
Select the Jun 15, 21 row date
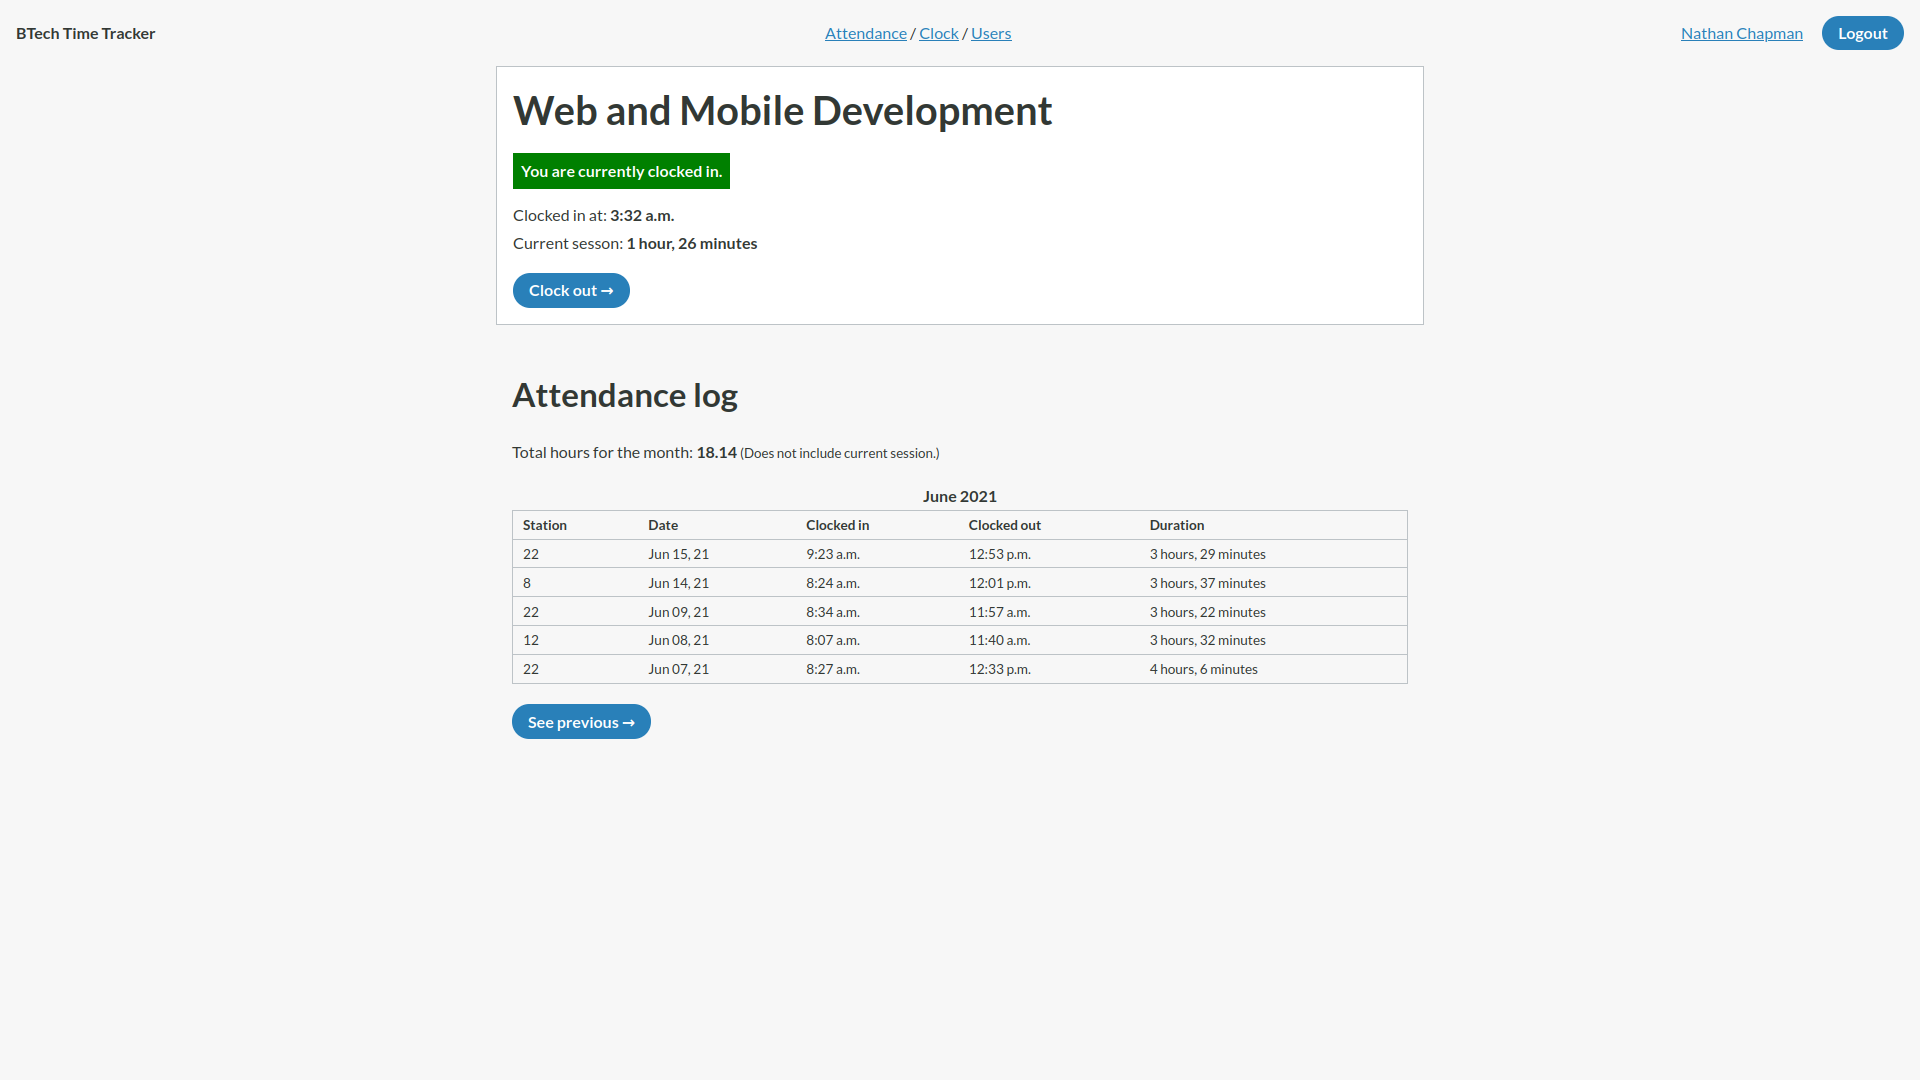(x=678, y=554)
